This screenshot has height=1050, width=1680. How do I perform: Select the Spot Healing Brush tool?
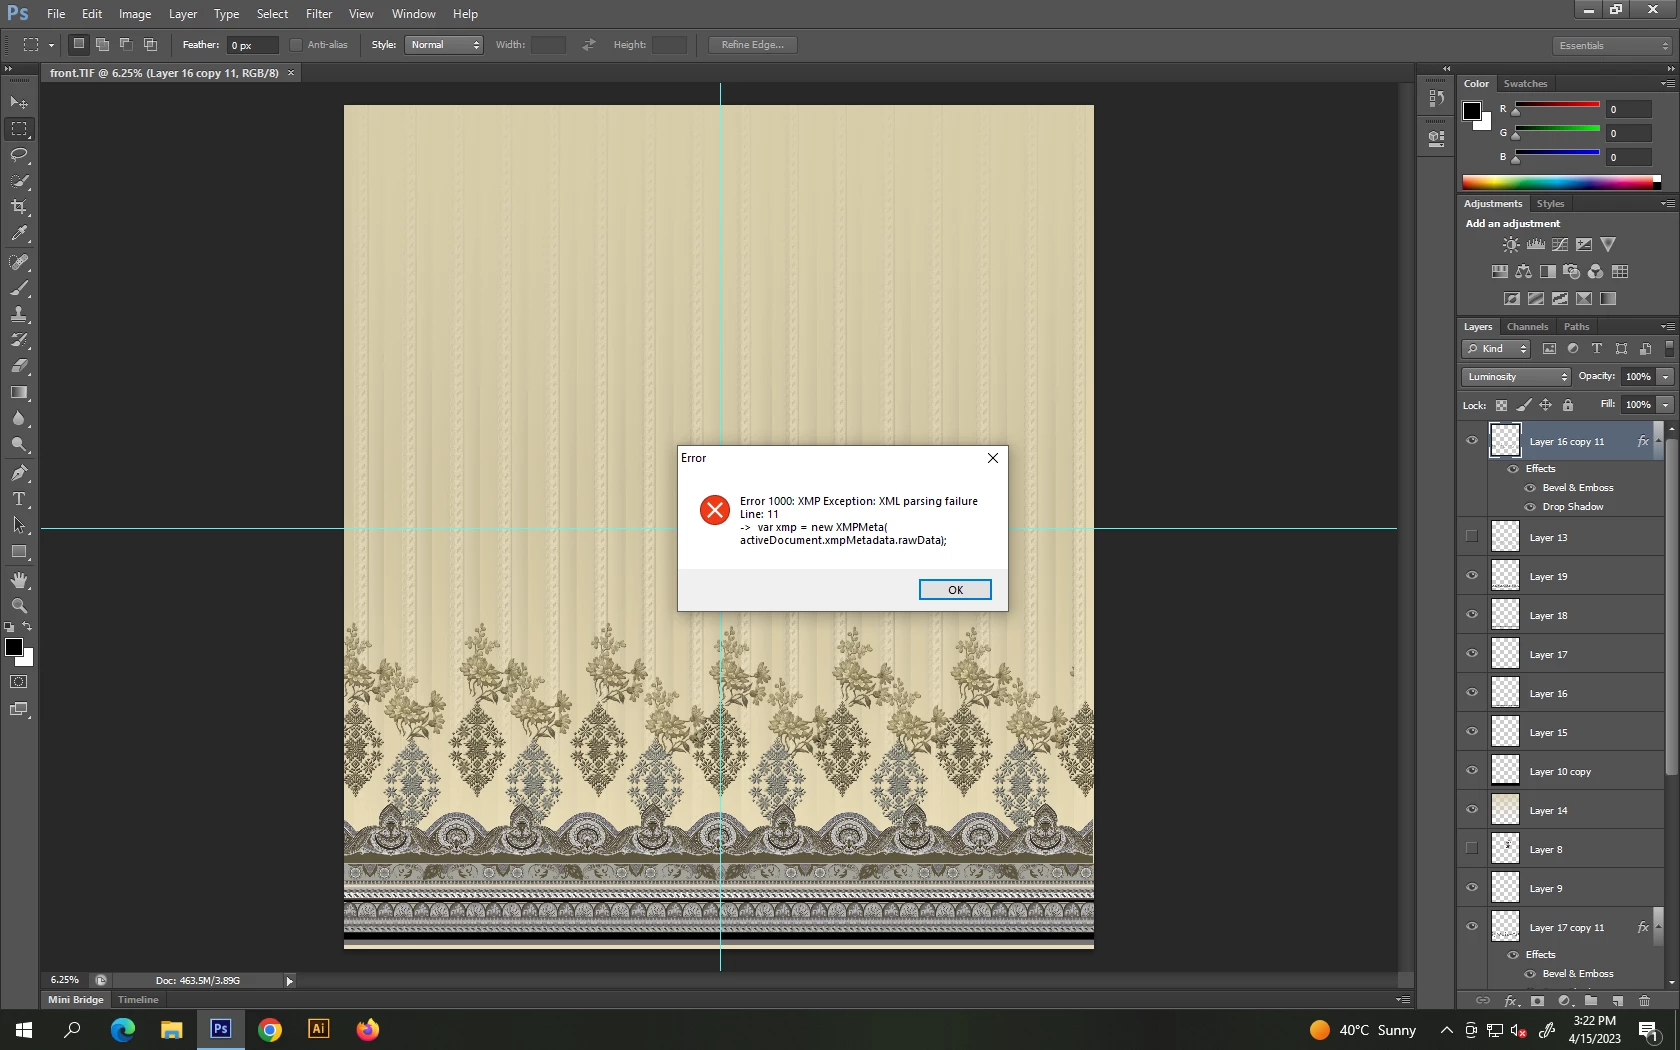pos(19,262)
